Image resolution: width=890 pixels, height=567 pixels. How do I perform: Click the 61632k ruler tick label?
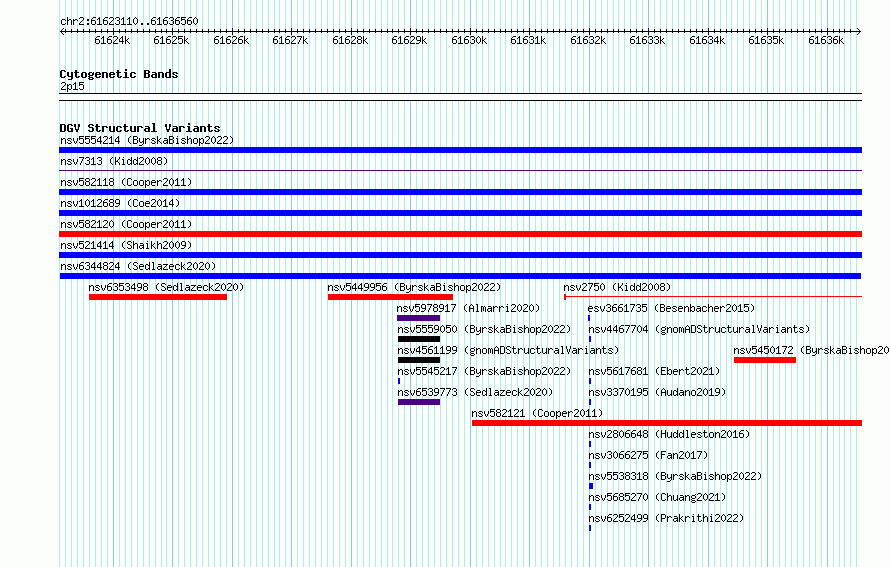point(588,40)
